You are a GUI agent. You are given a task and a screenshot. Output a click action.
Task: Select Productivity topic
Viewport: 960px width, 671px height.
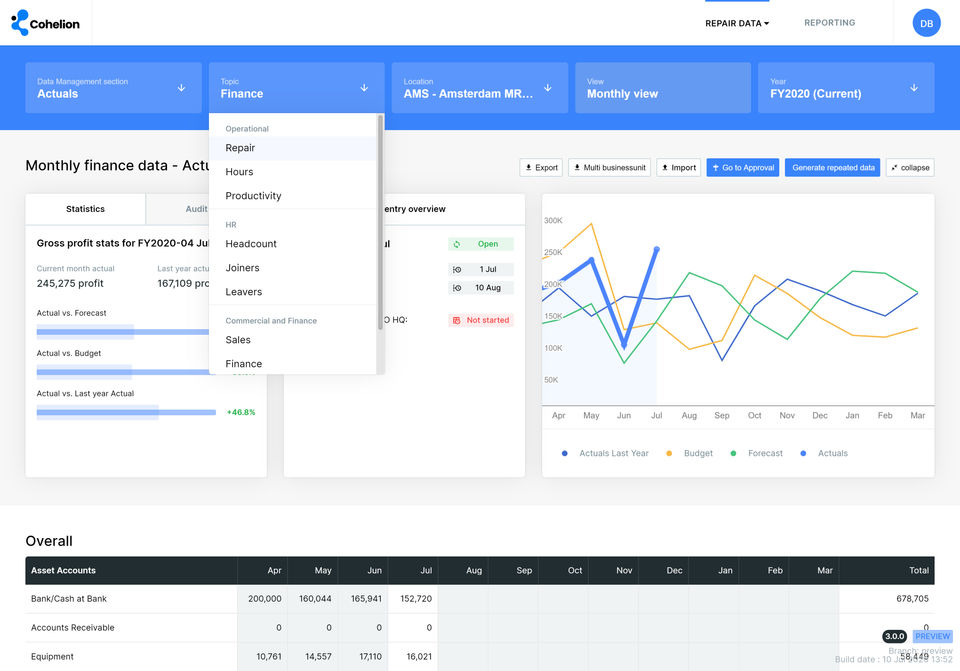[x=293, y=196]
